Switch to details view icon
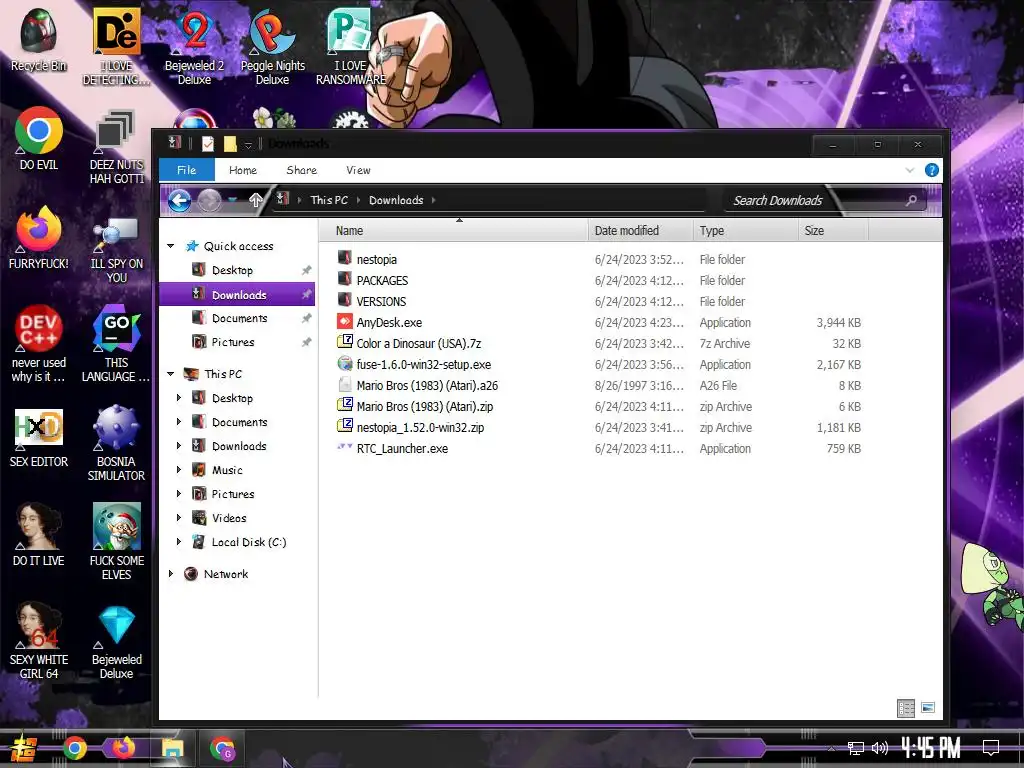The image size is (1024, 768). tap(906, 708)
